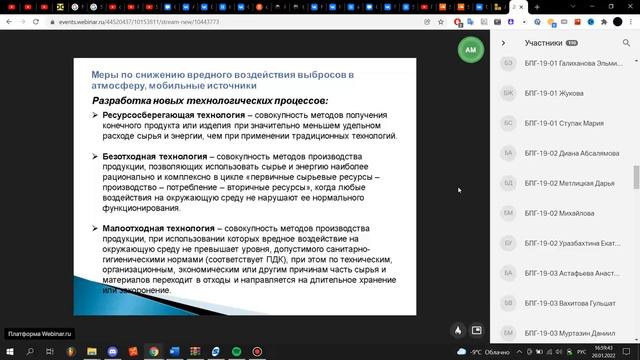Image resolution: width=640 pixels, height=360 pixels.
Task: Click the green AM presenter avatar
Action: pyautogui.click(x=471, y=50)
